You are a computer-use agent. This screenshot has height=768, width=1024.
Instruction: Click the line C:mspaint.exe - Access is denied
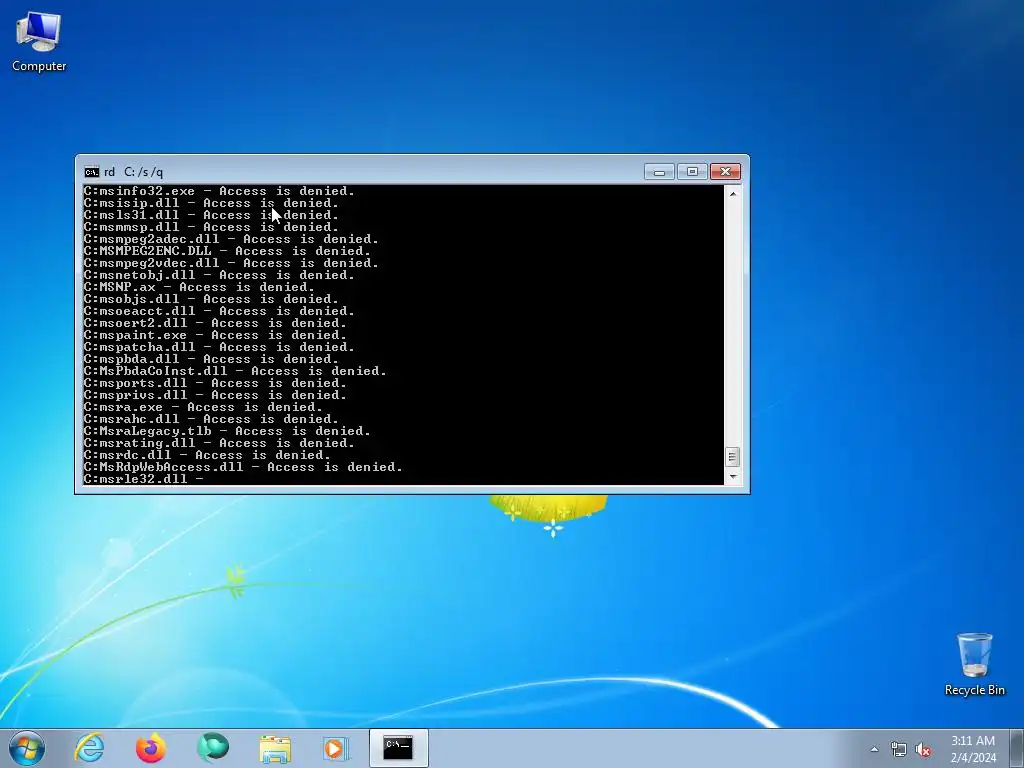(216, 335)
